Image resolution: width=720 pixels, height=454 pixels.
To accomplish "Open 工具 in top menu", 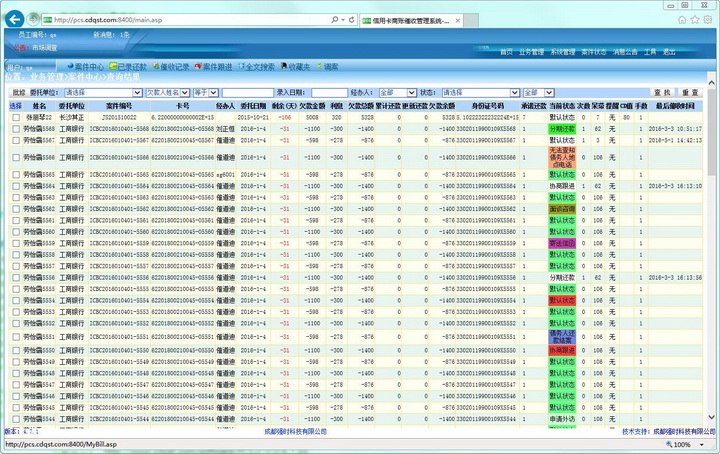I will pos(650,52).
